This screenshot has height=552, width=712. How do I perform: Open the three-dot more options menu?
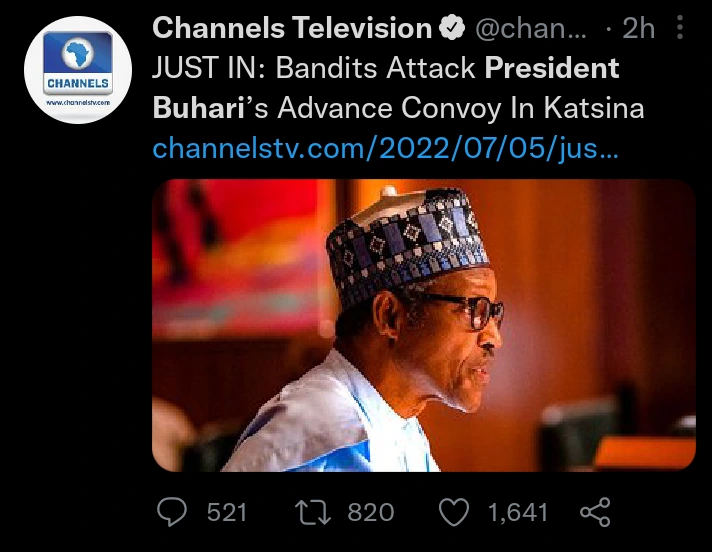click(680, 30)
